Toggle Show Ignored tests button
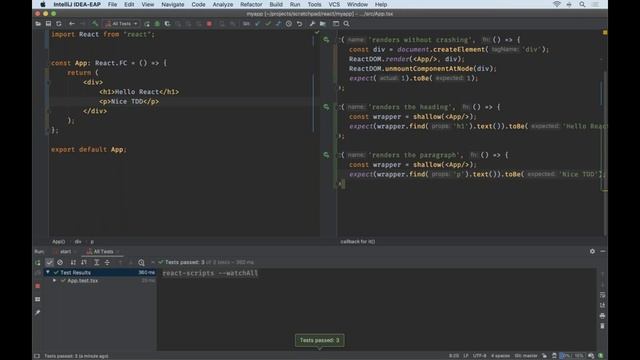Viewport: 640px width, 360px height. pos(60,262)
